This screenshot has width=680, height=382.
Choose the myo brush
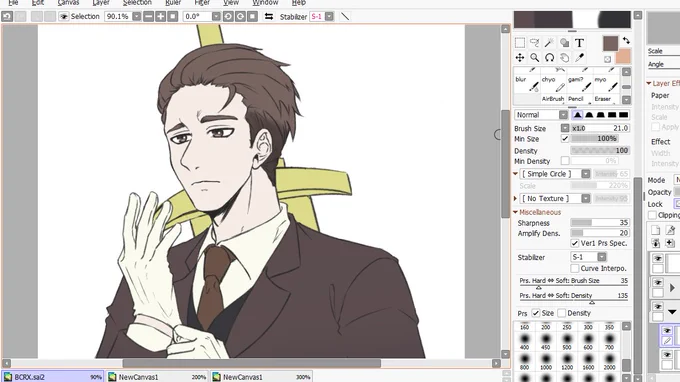(606, 83)
